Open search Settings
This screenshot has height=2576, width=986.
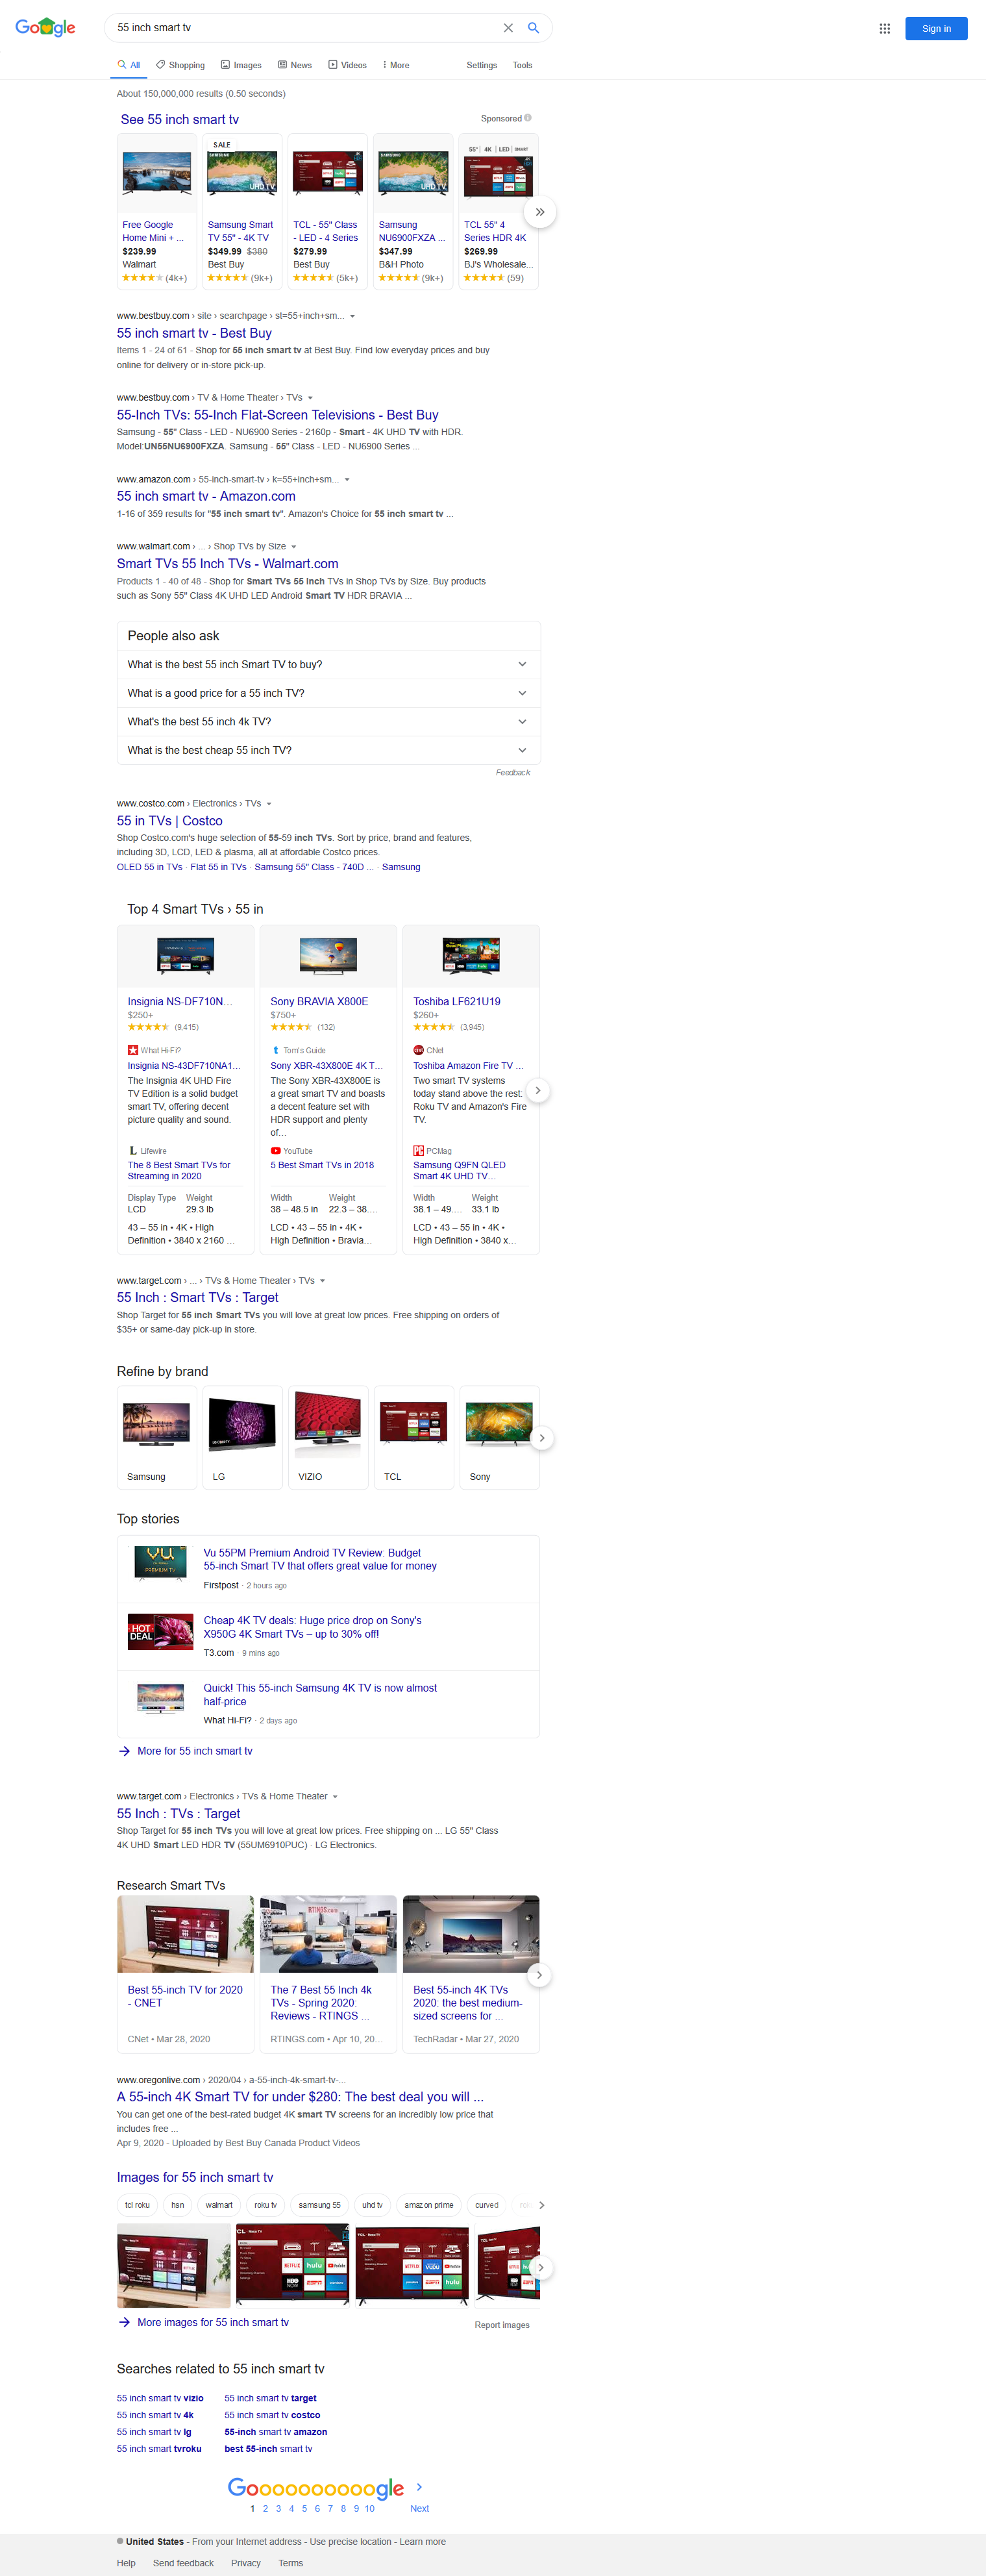click(482, 65)
